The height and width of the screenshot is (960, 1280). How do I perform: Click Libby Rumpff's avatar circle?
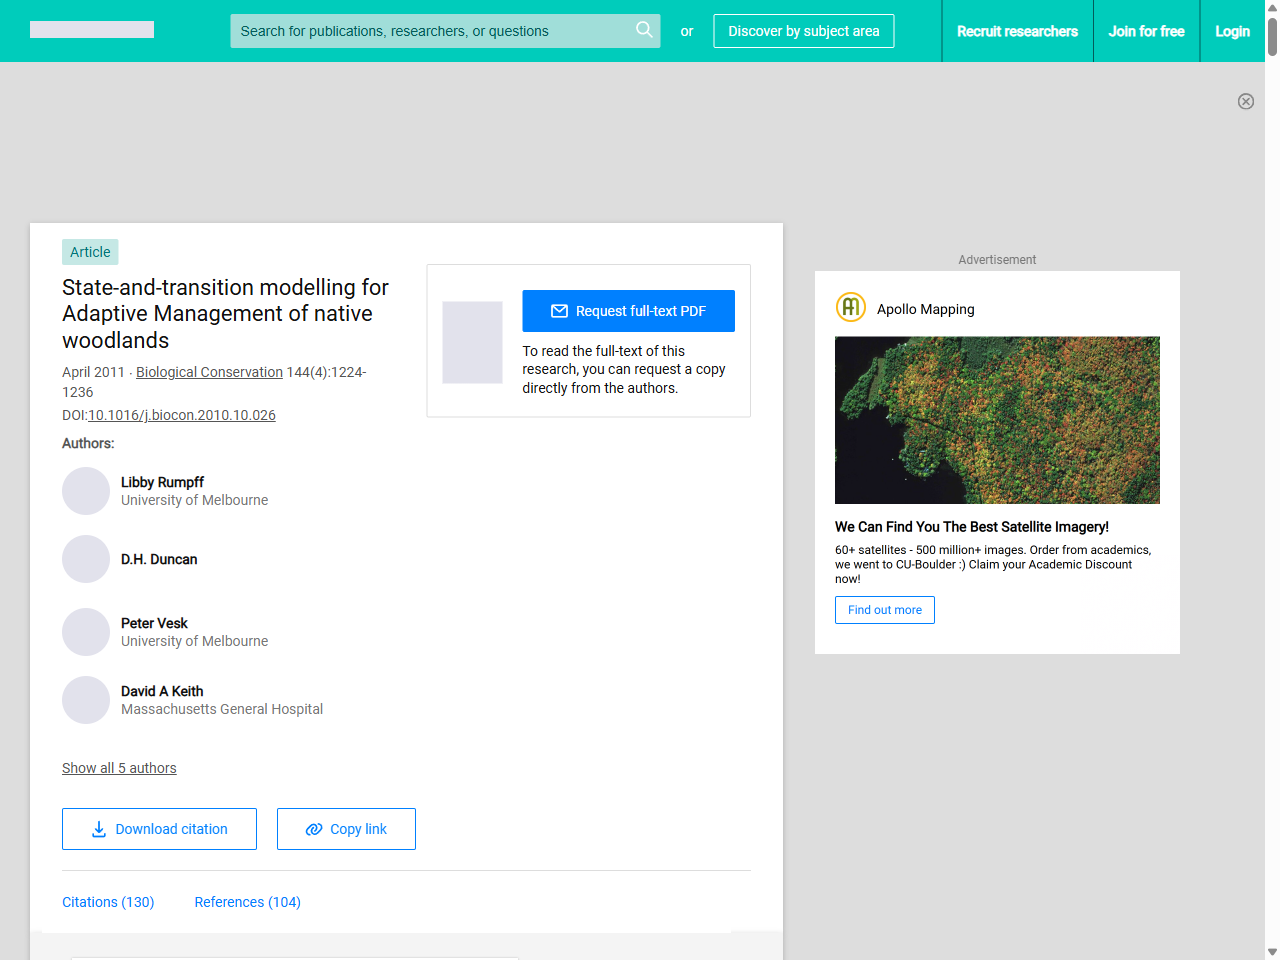86,491
